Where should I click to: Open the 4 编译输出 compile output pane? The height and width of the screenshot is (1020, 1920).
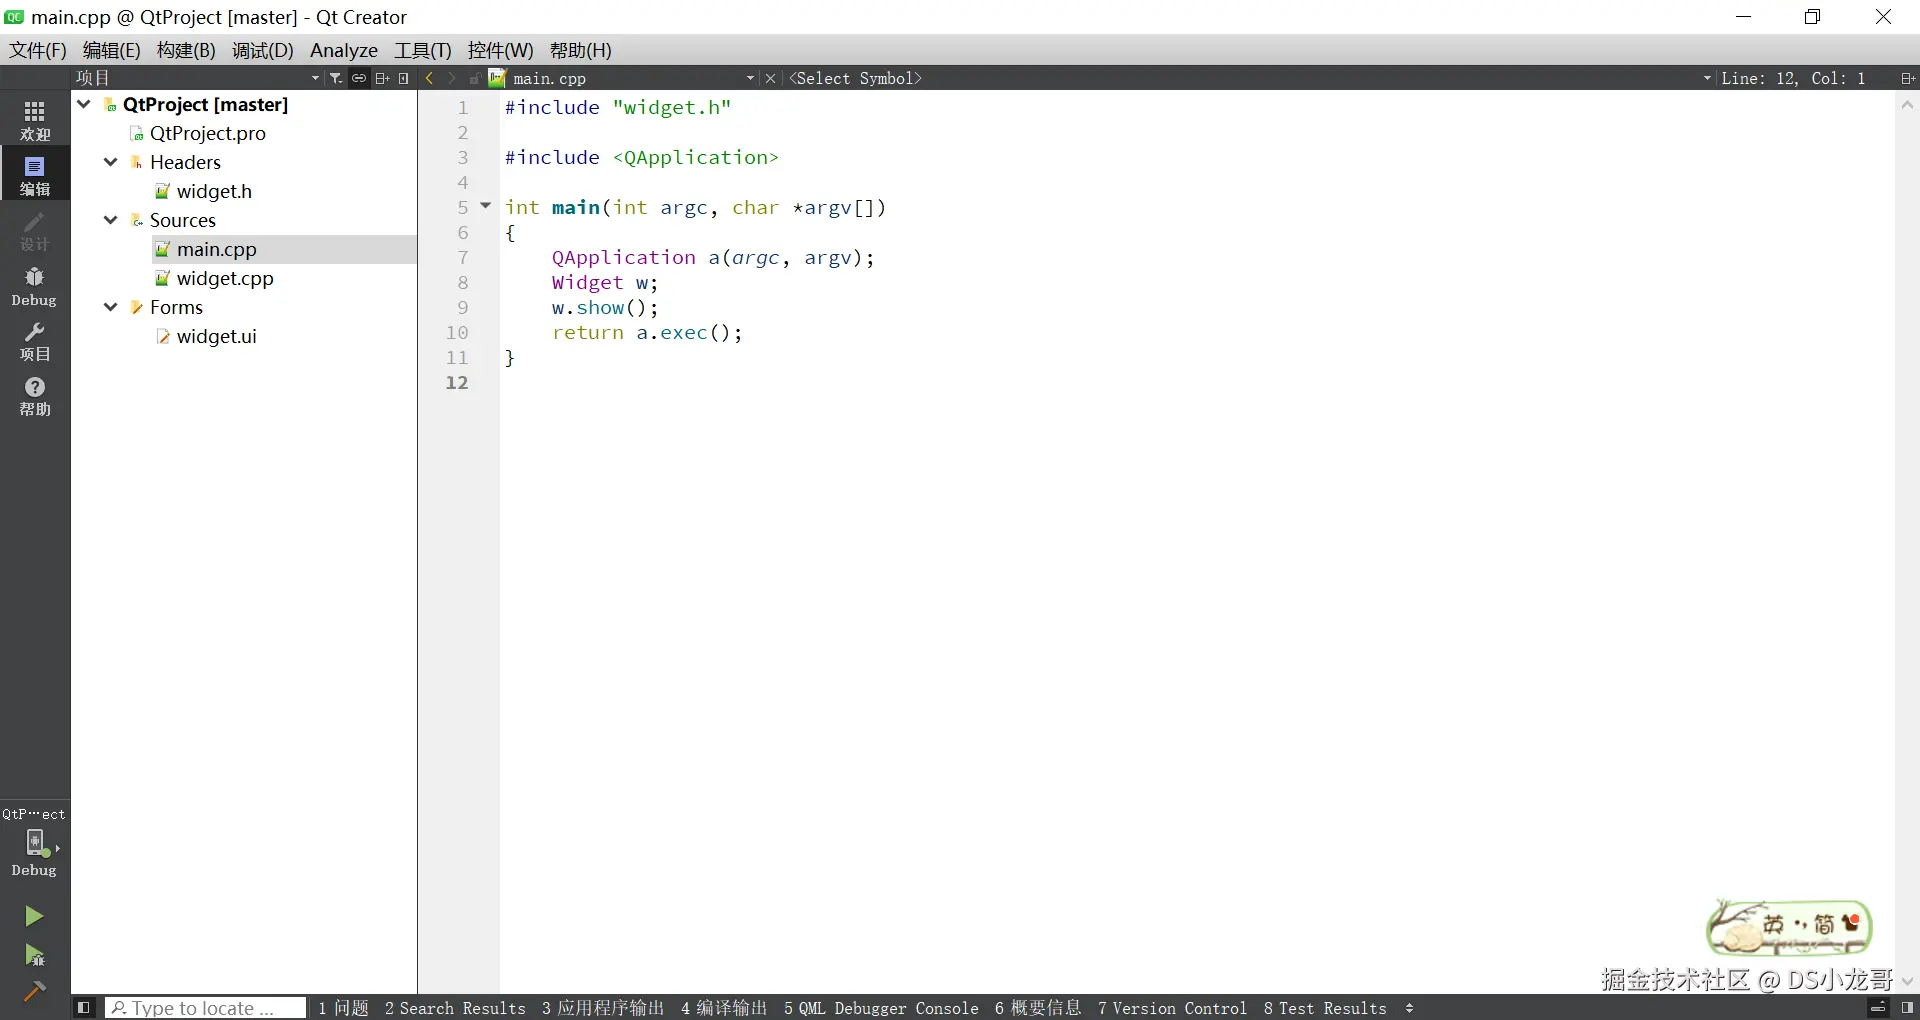click(724, 1008)
